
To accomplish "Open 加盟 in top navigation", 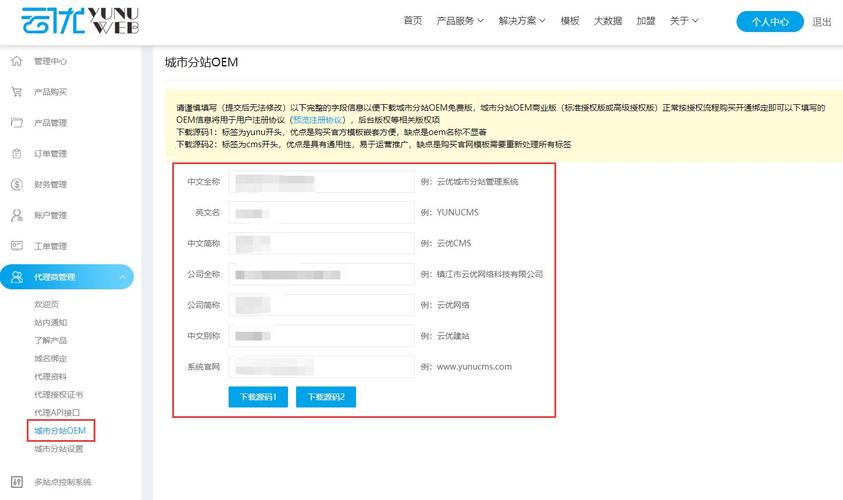I will click(x=646, y=20).
